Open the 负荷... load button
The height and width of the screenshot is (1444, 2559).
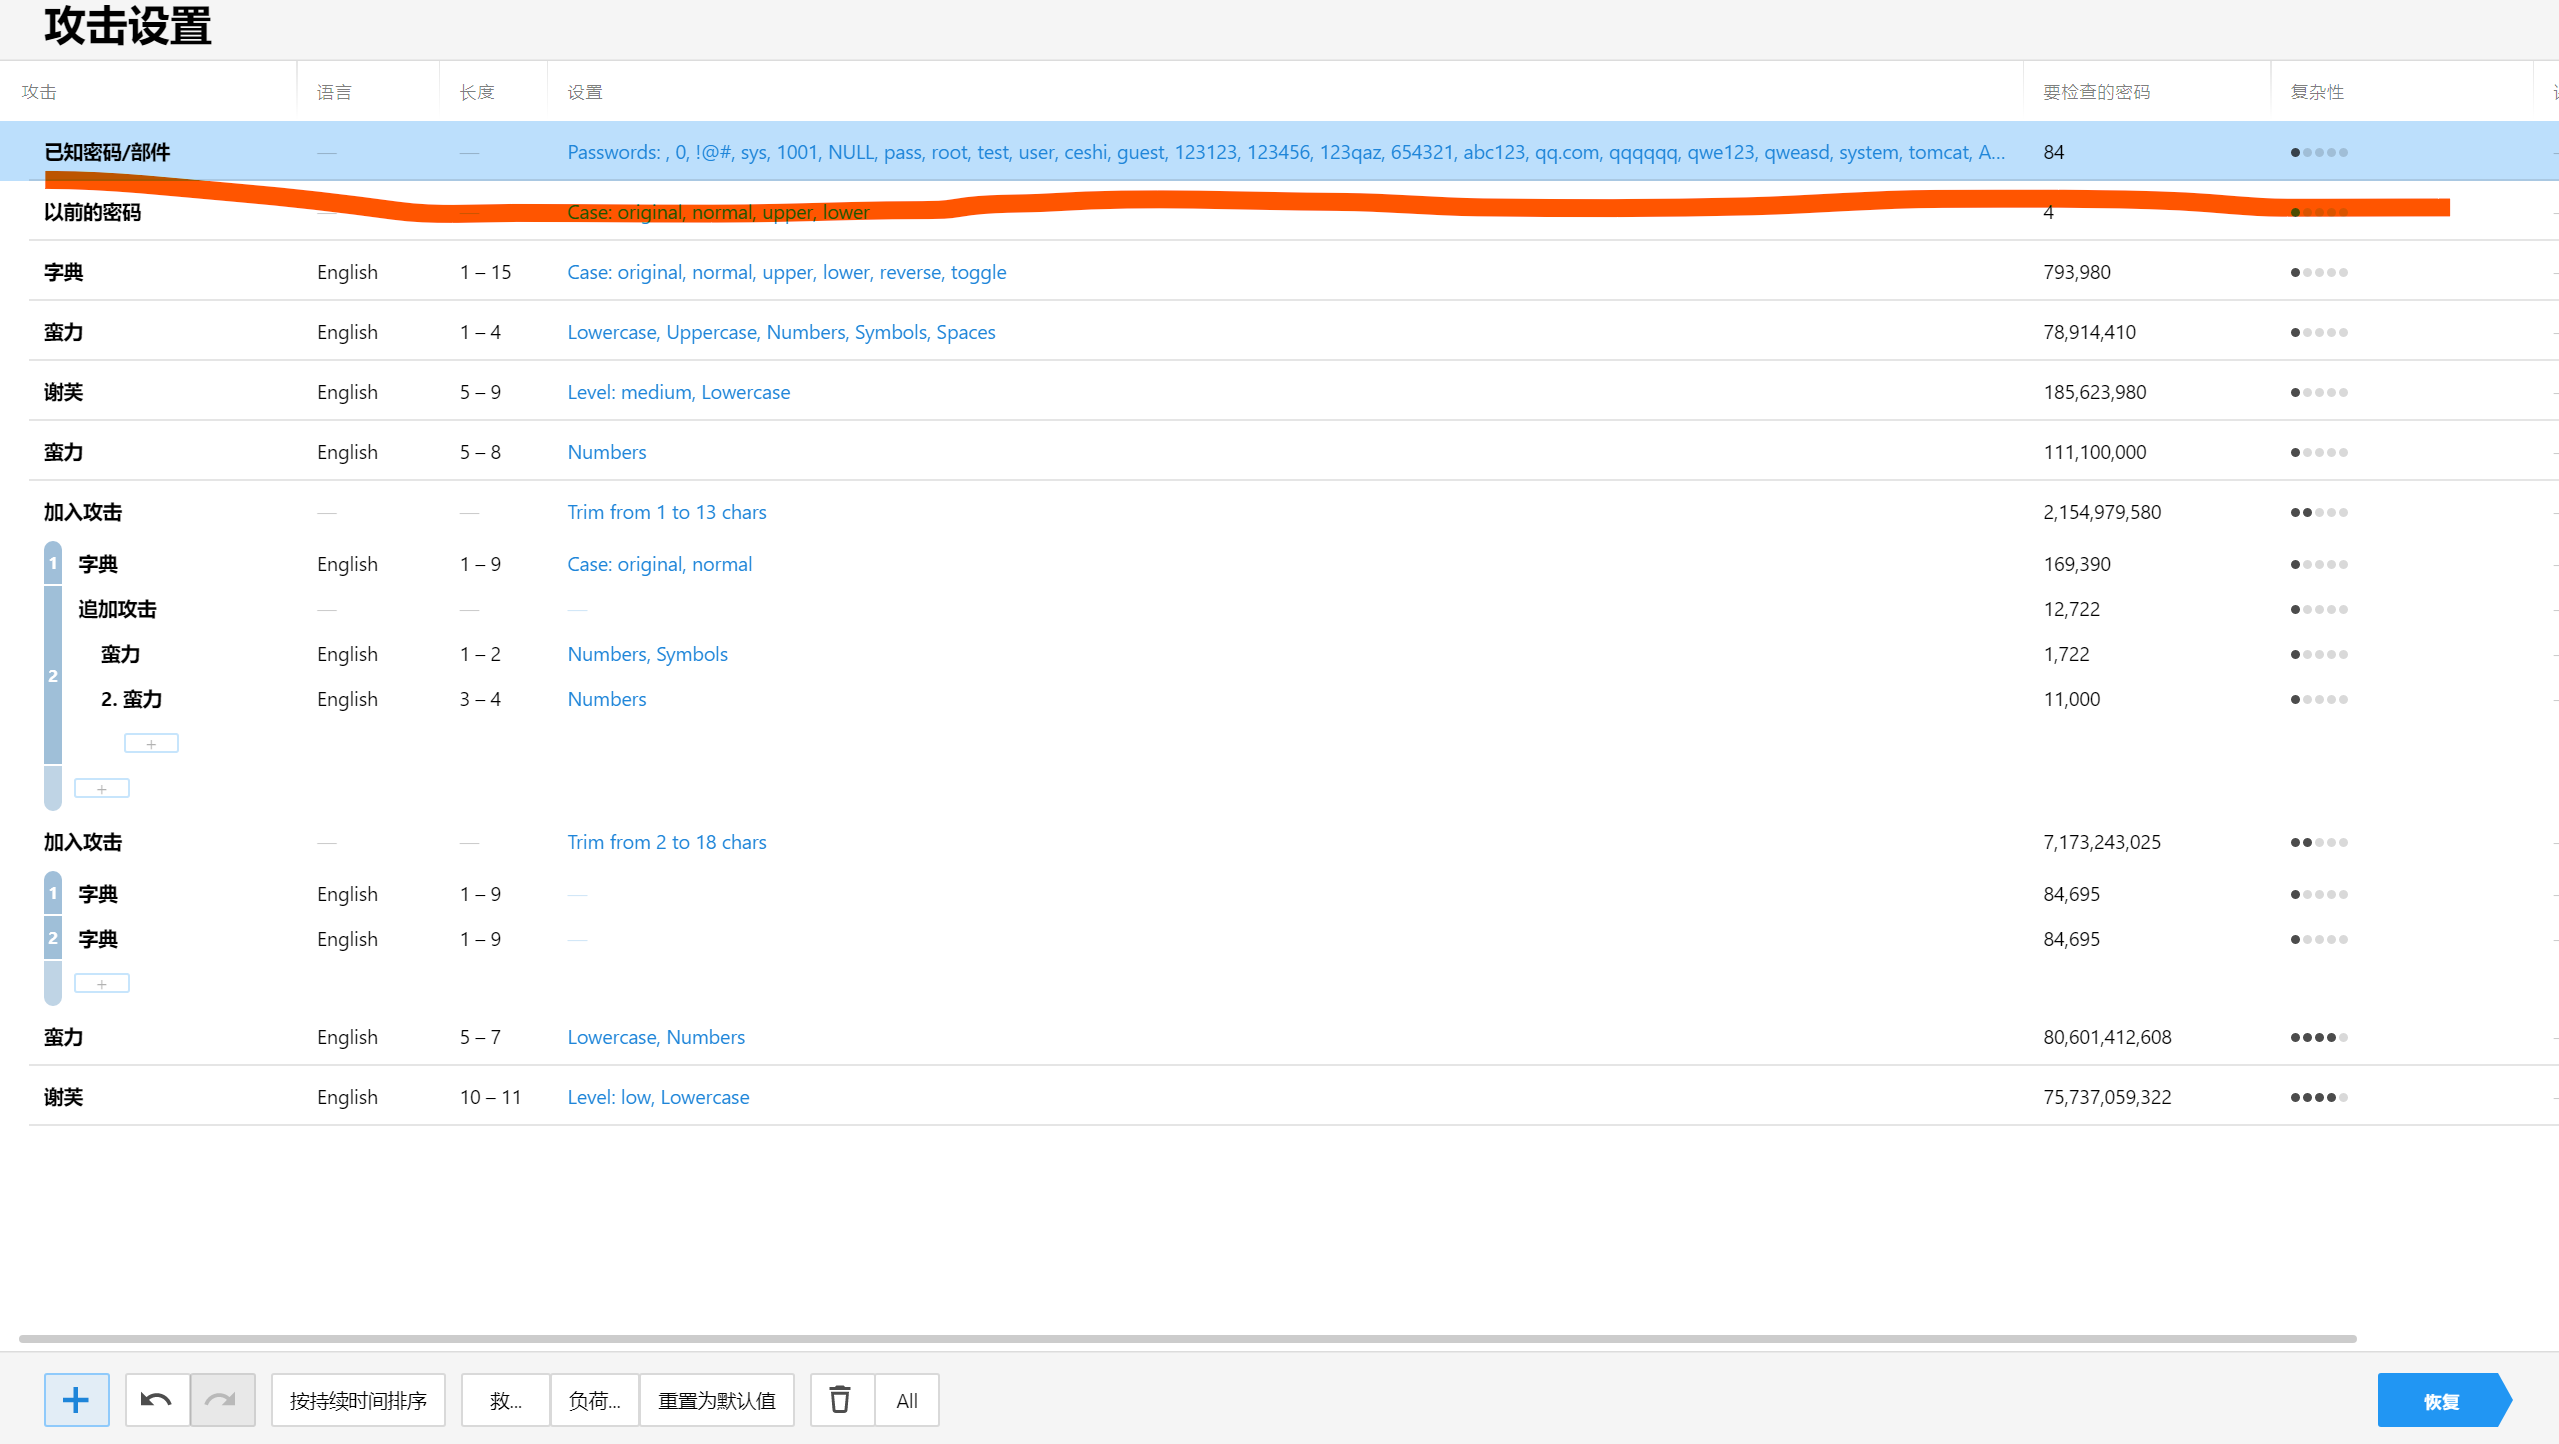click(x=594, y=1400)
